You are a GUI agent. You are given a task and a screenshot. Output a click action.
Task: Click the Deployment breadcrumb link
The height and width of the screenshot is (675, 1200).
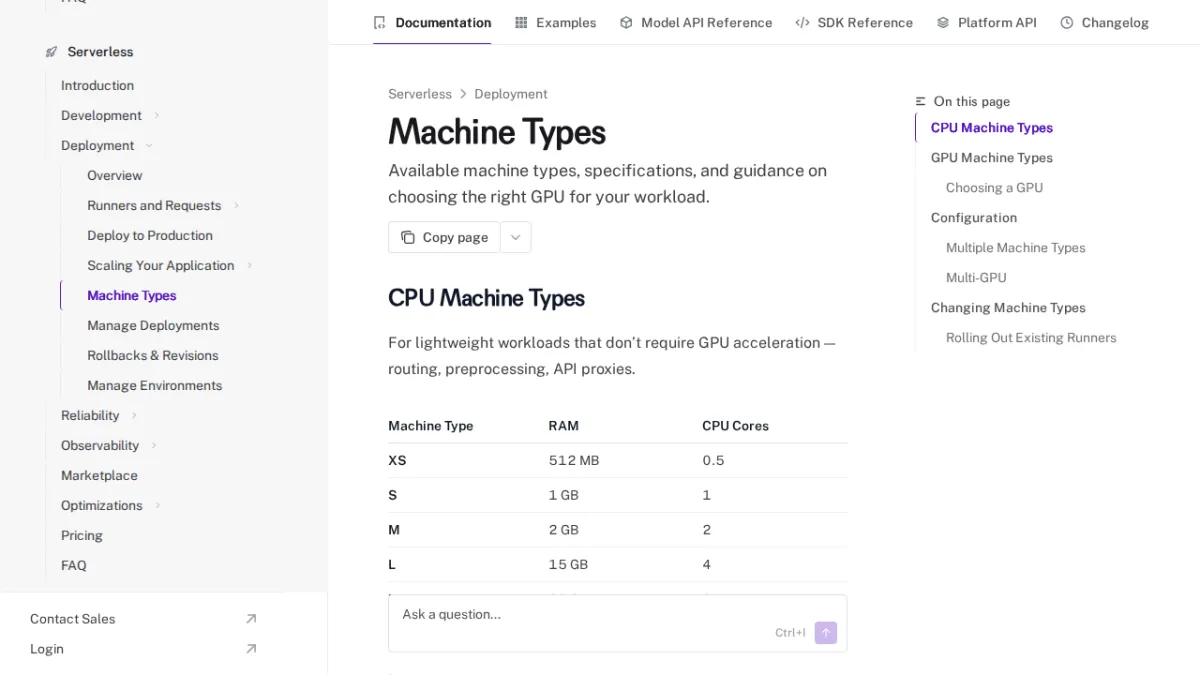(x=511, y=94)
